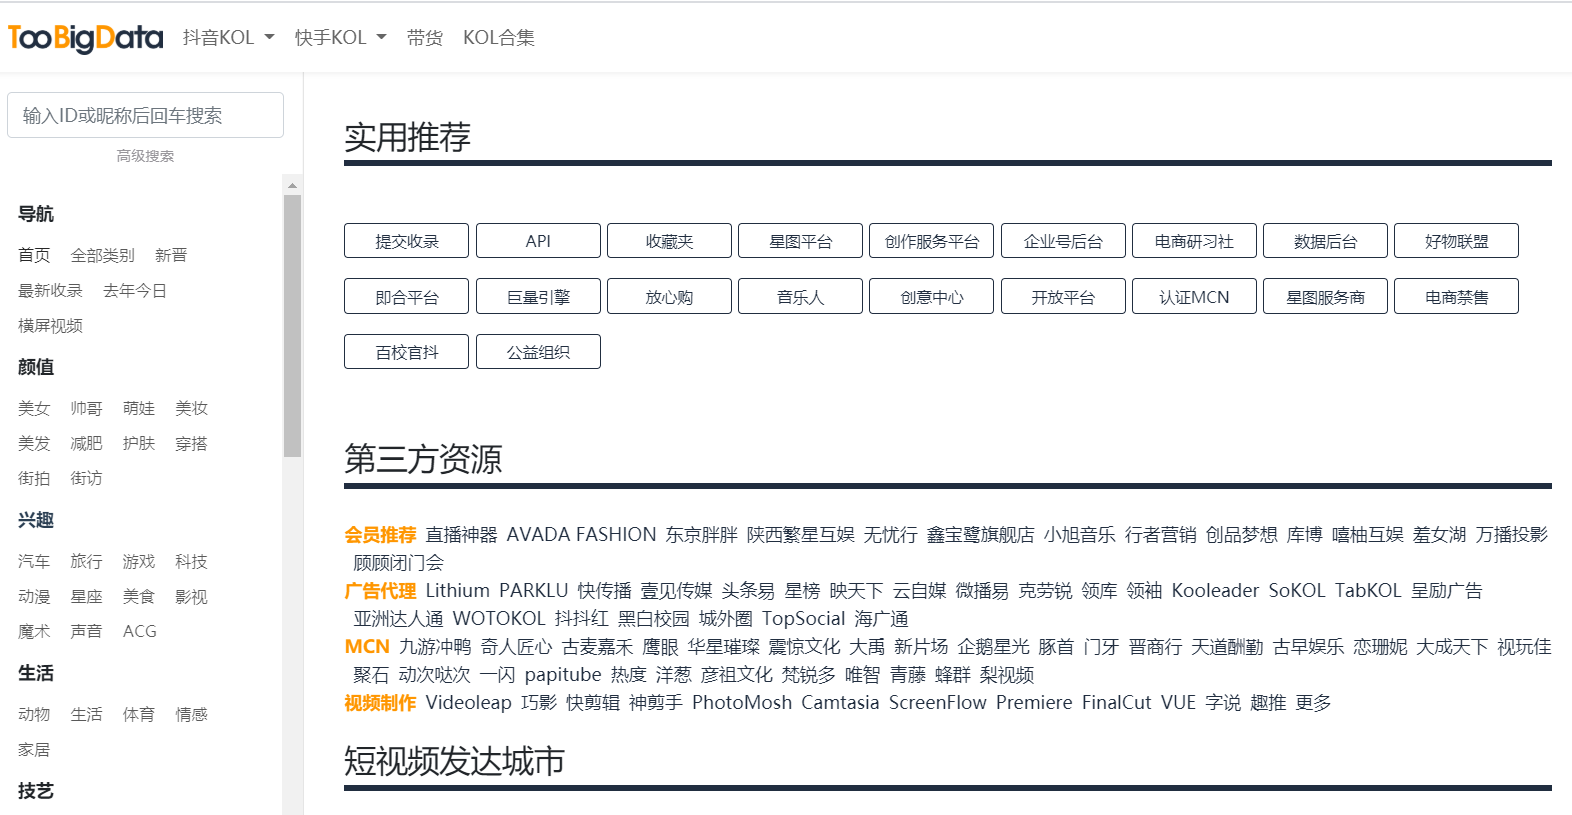Image resolution: width=1572 pixels, height=815 pixels.
Task: Select the ACG category
Action: pyautogui.click(x=140, y=631)
